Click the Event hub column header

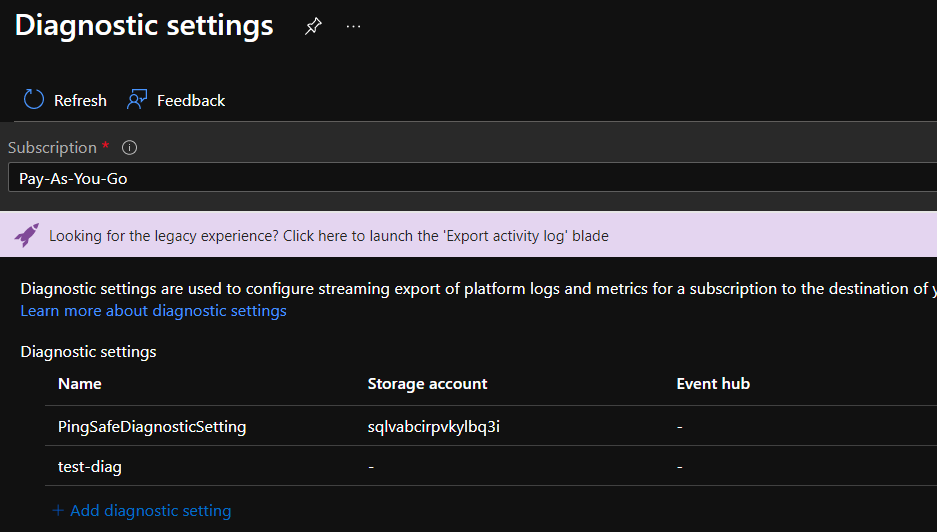point(713,384)
